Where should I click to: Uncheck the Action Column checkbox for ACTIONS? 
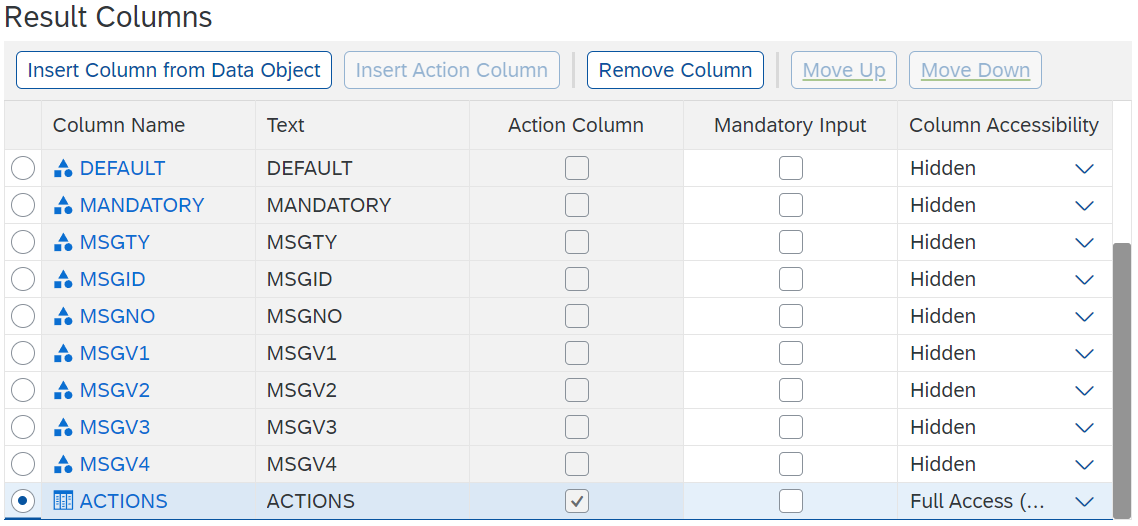coord(577,501)
